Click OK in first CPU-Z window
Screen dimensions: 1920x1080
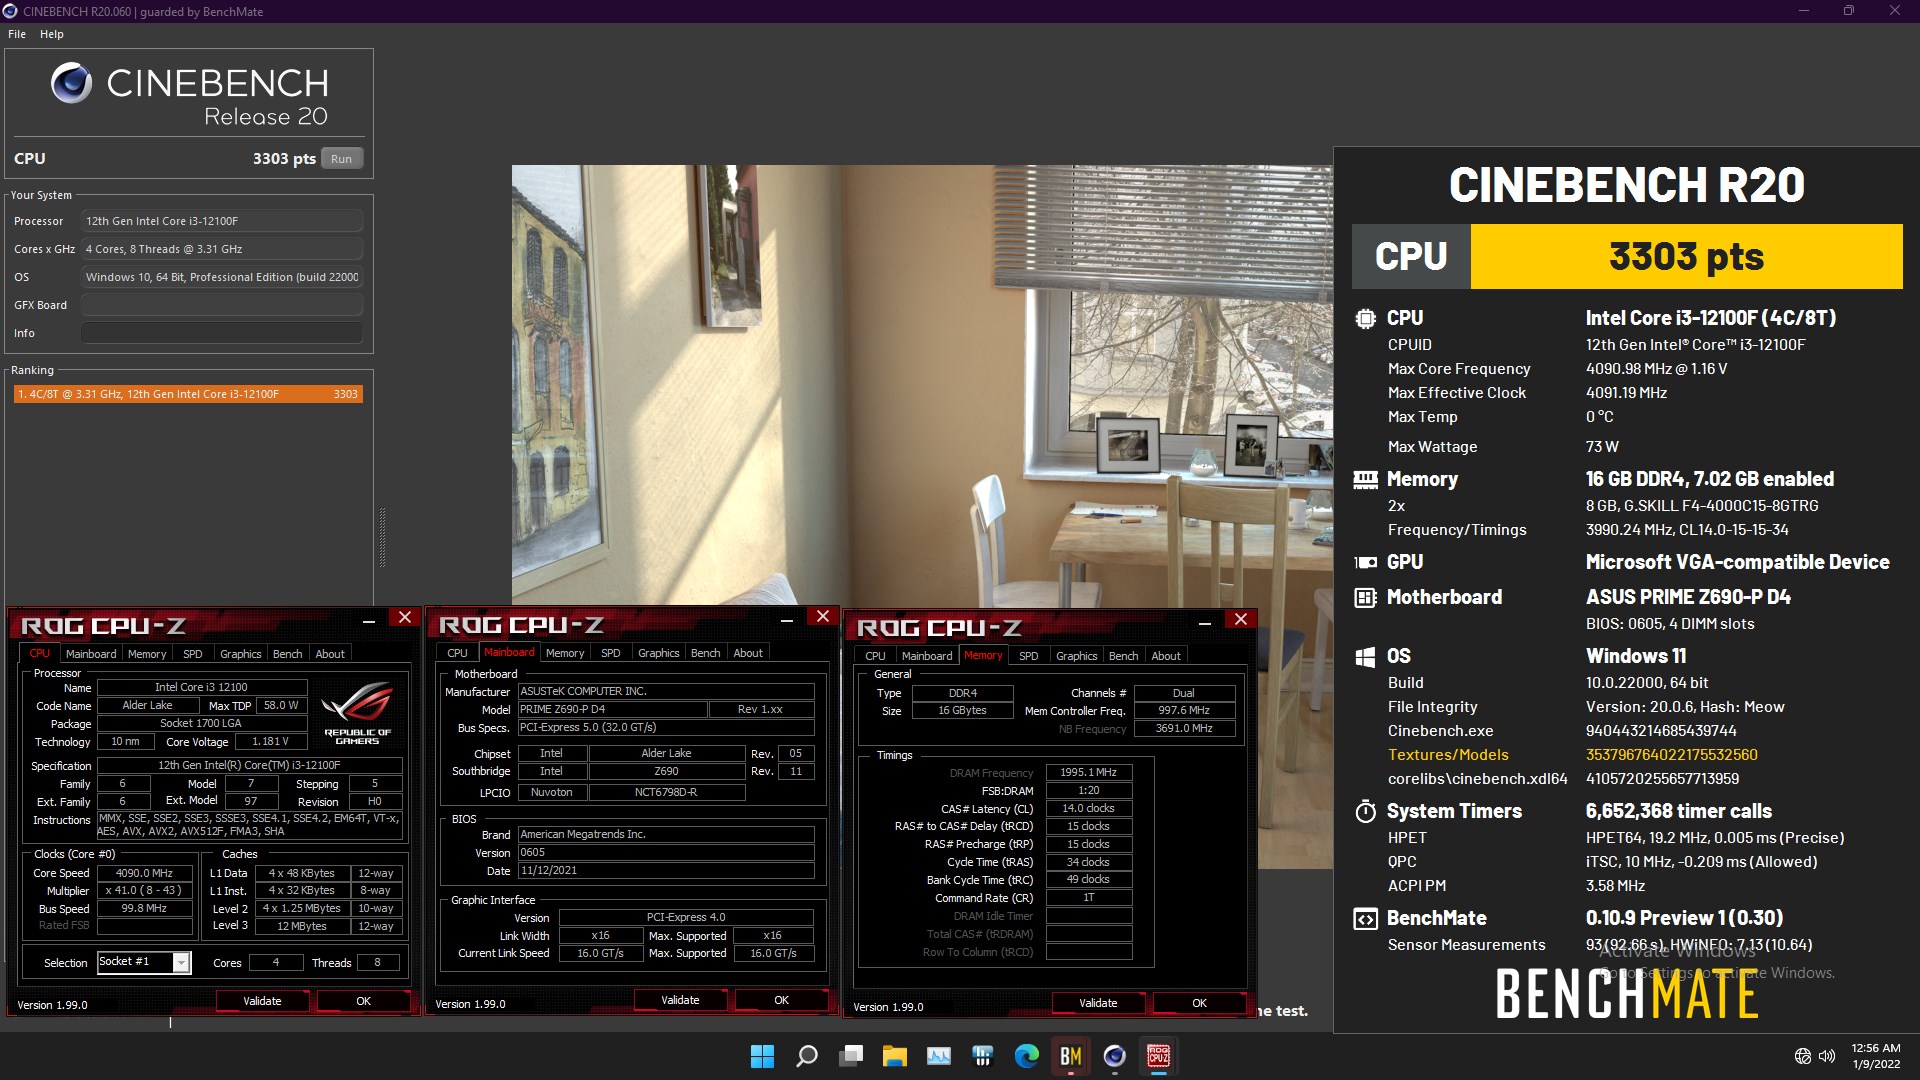pyautogui.click(x=363, y=1001)
